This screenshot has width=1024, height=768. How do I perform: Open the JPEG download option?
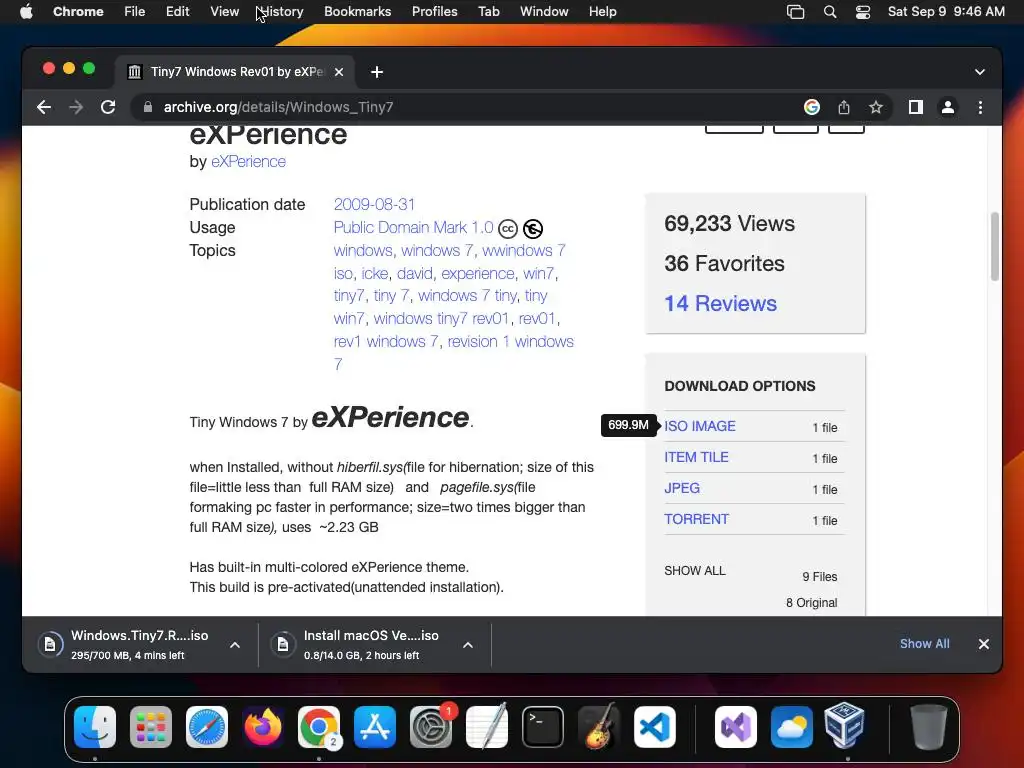[x=682, y=488]
